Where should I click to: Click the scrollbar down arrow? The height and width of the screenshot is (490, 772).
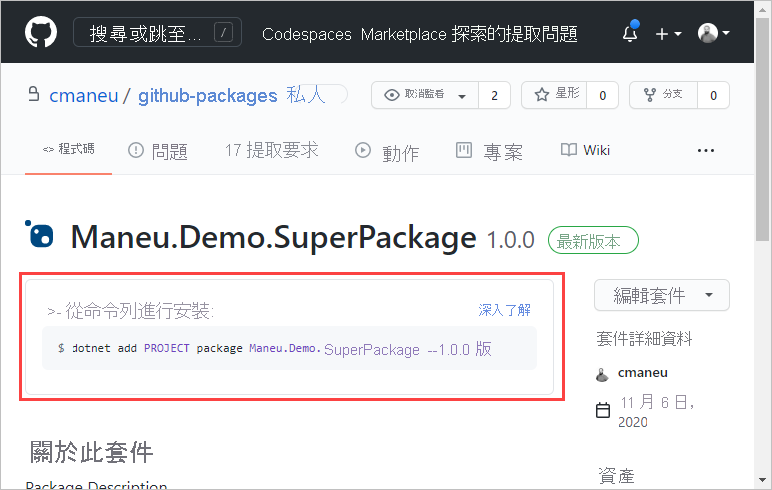763,479
